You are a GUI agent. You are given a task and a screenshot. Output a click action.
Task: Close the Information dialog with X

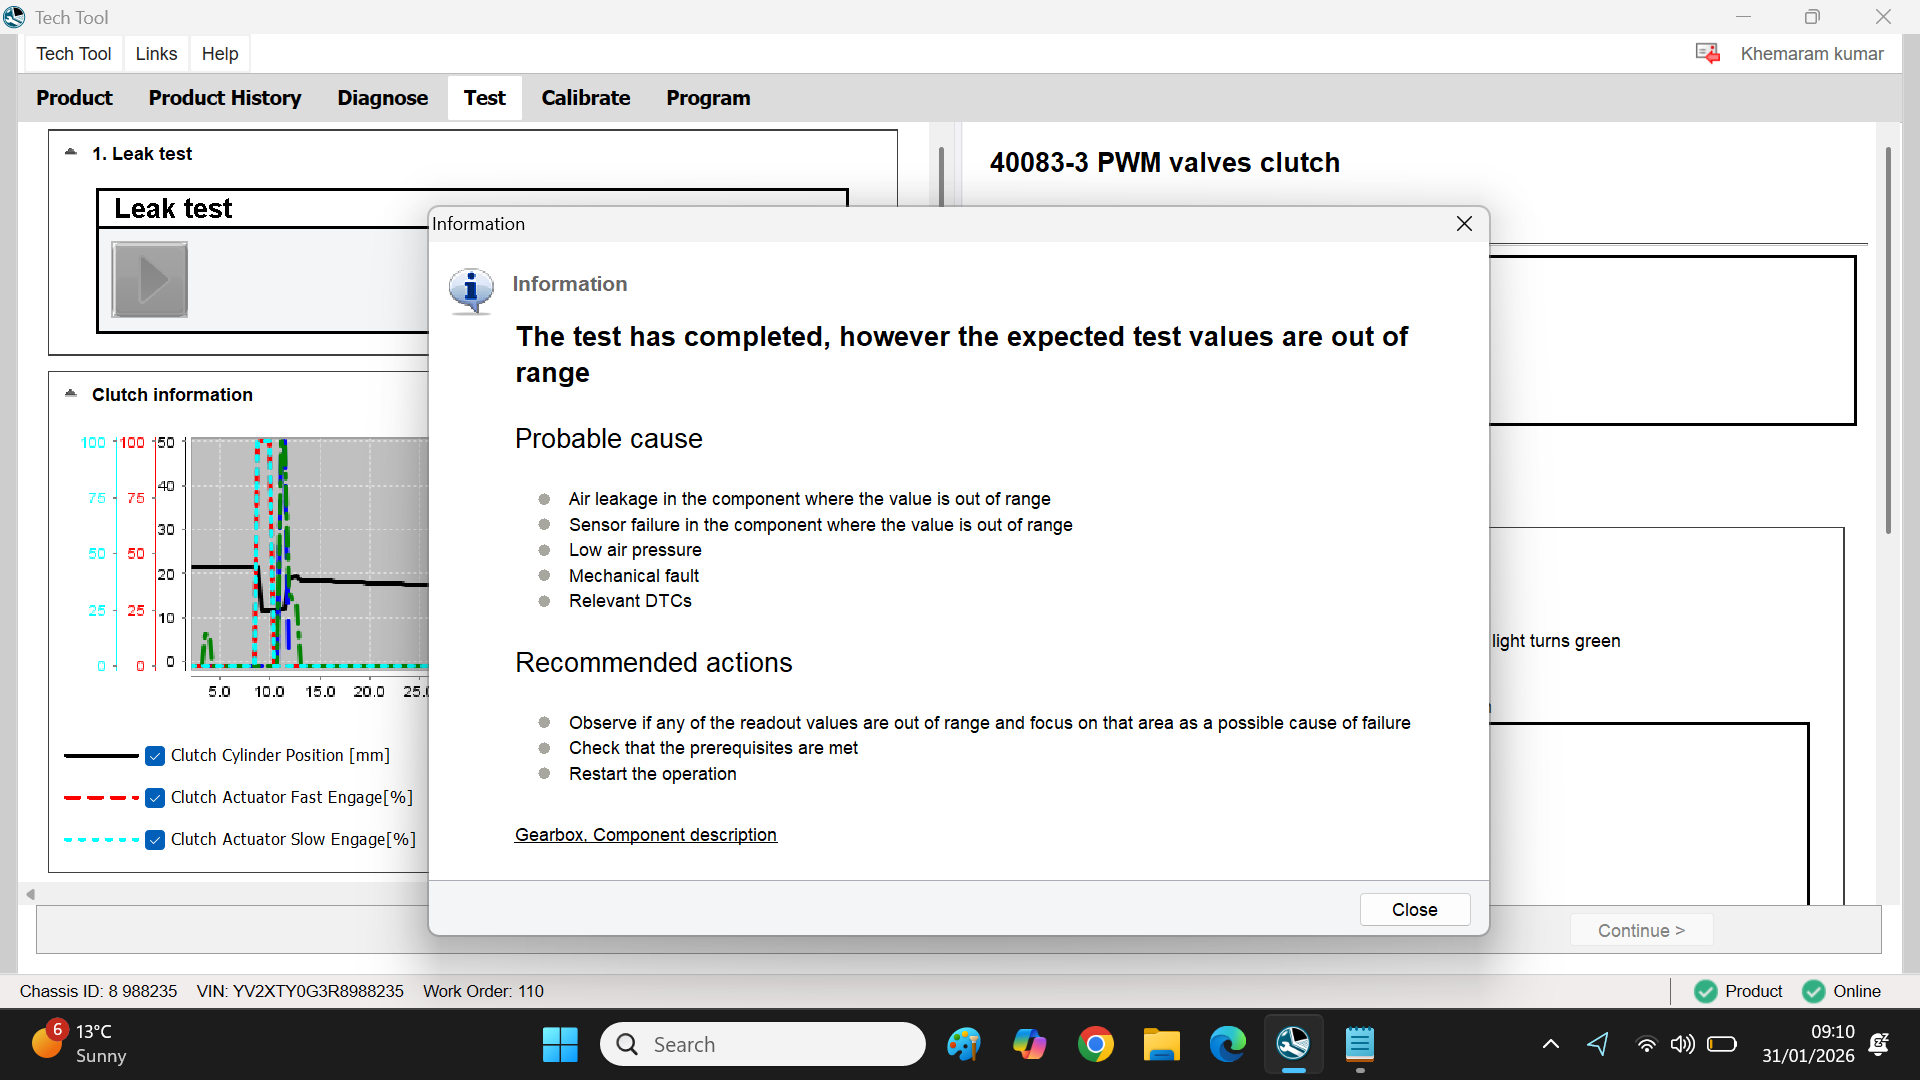point(1464,224)
